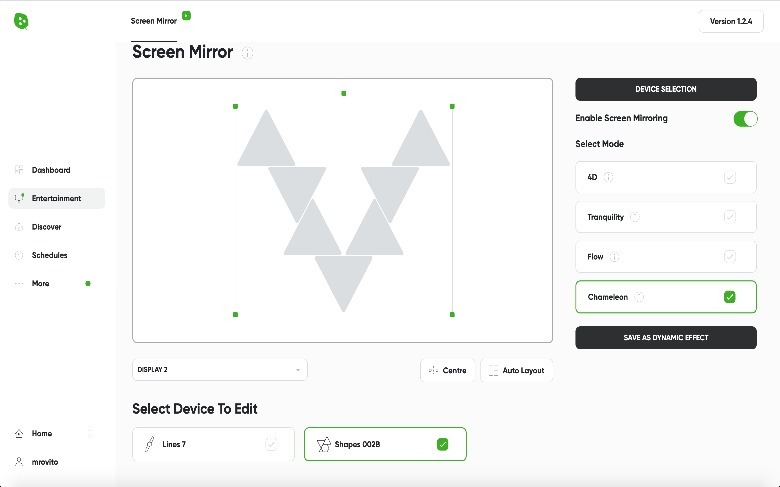Check the Tranquility mode checkbox

point(730,217)
